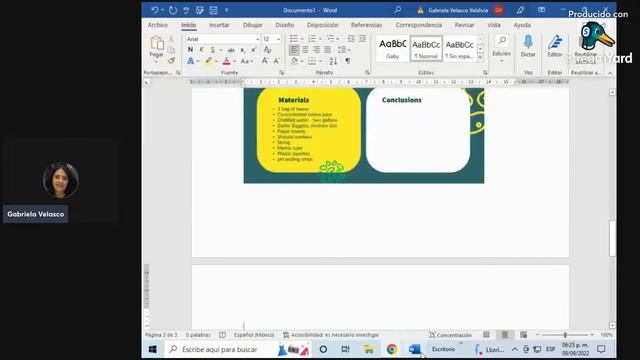Adjust the zoom slider handle
The height and width of the screenshot is (360, 640).
(565, 335)
